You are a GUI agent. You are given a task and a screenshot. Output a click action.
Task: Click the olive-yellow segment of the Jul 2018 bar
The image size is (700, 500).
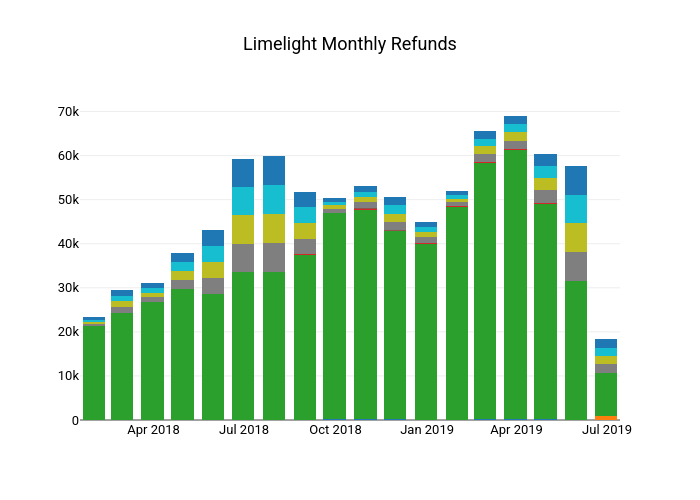point(243,229)
